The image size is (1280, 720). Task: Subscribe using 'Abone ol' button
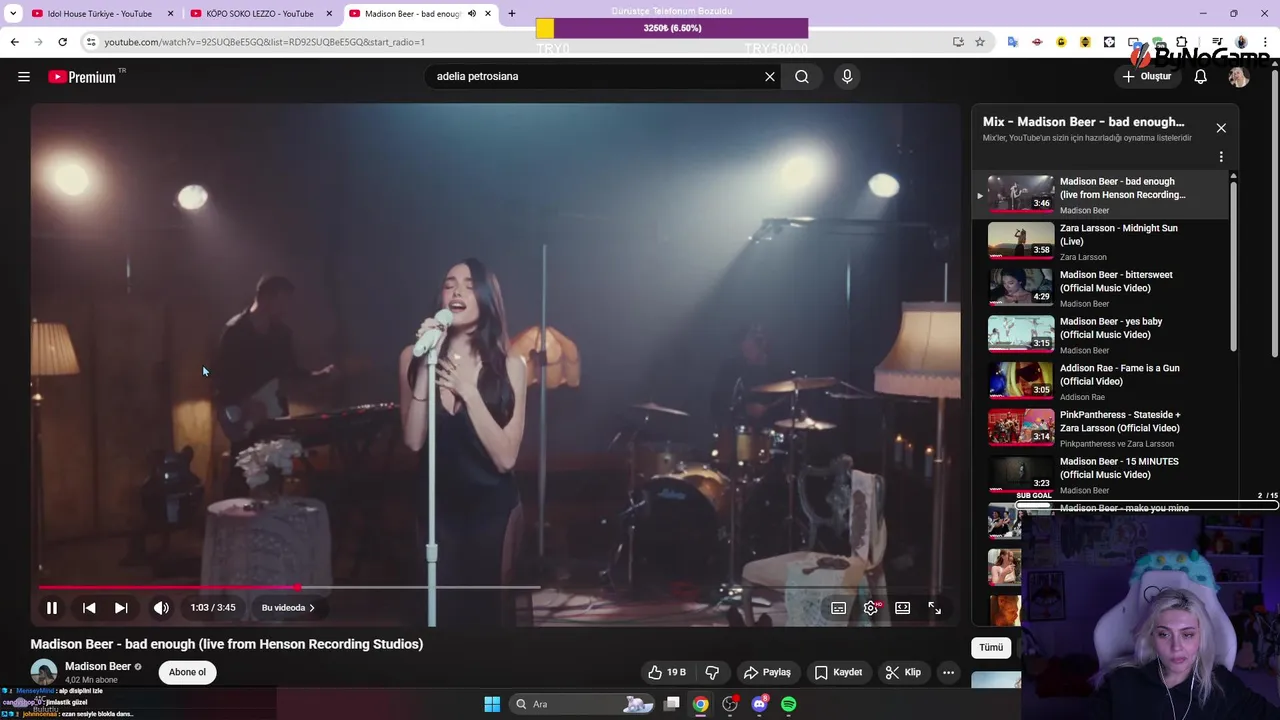coord(188,672)
